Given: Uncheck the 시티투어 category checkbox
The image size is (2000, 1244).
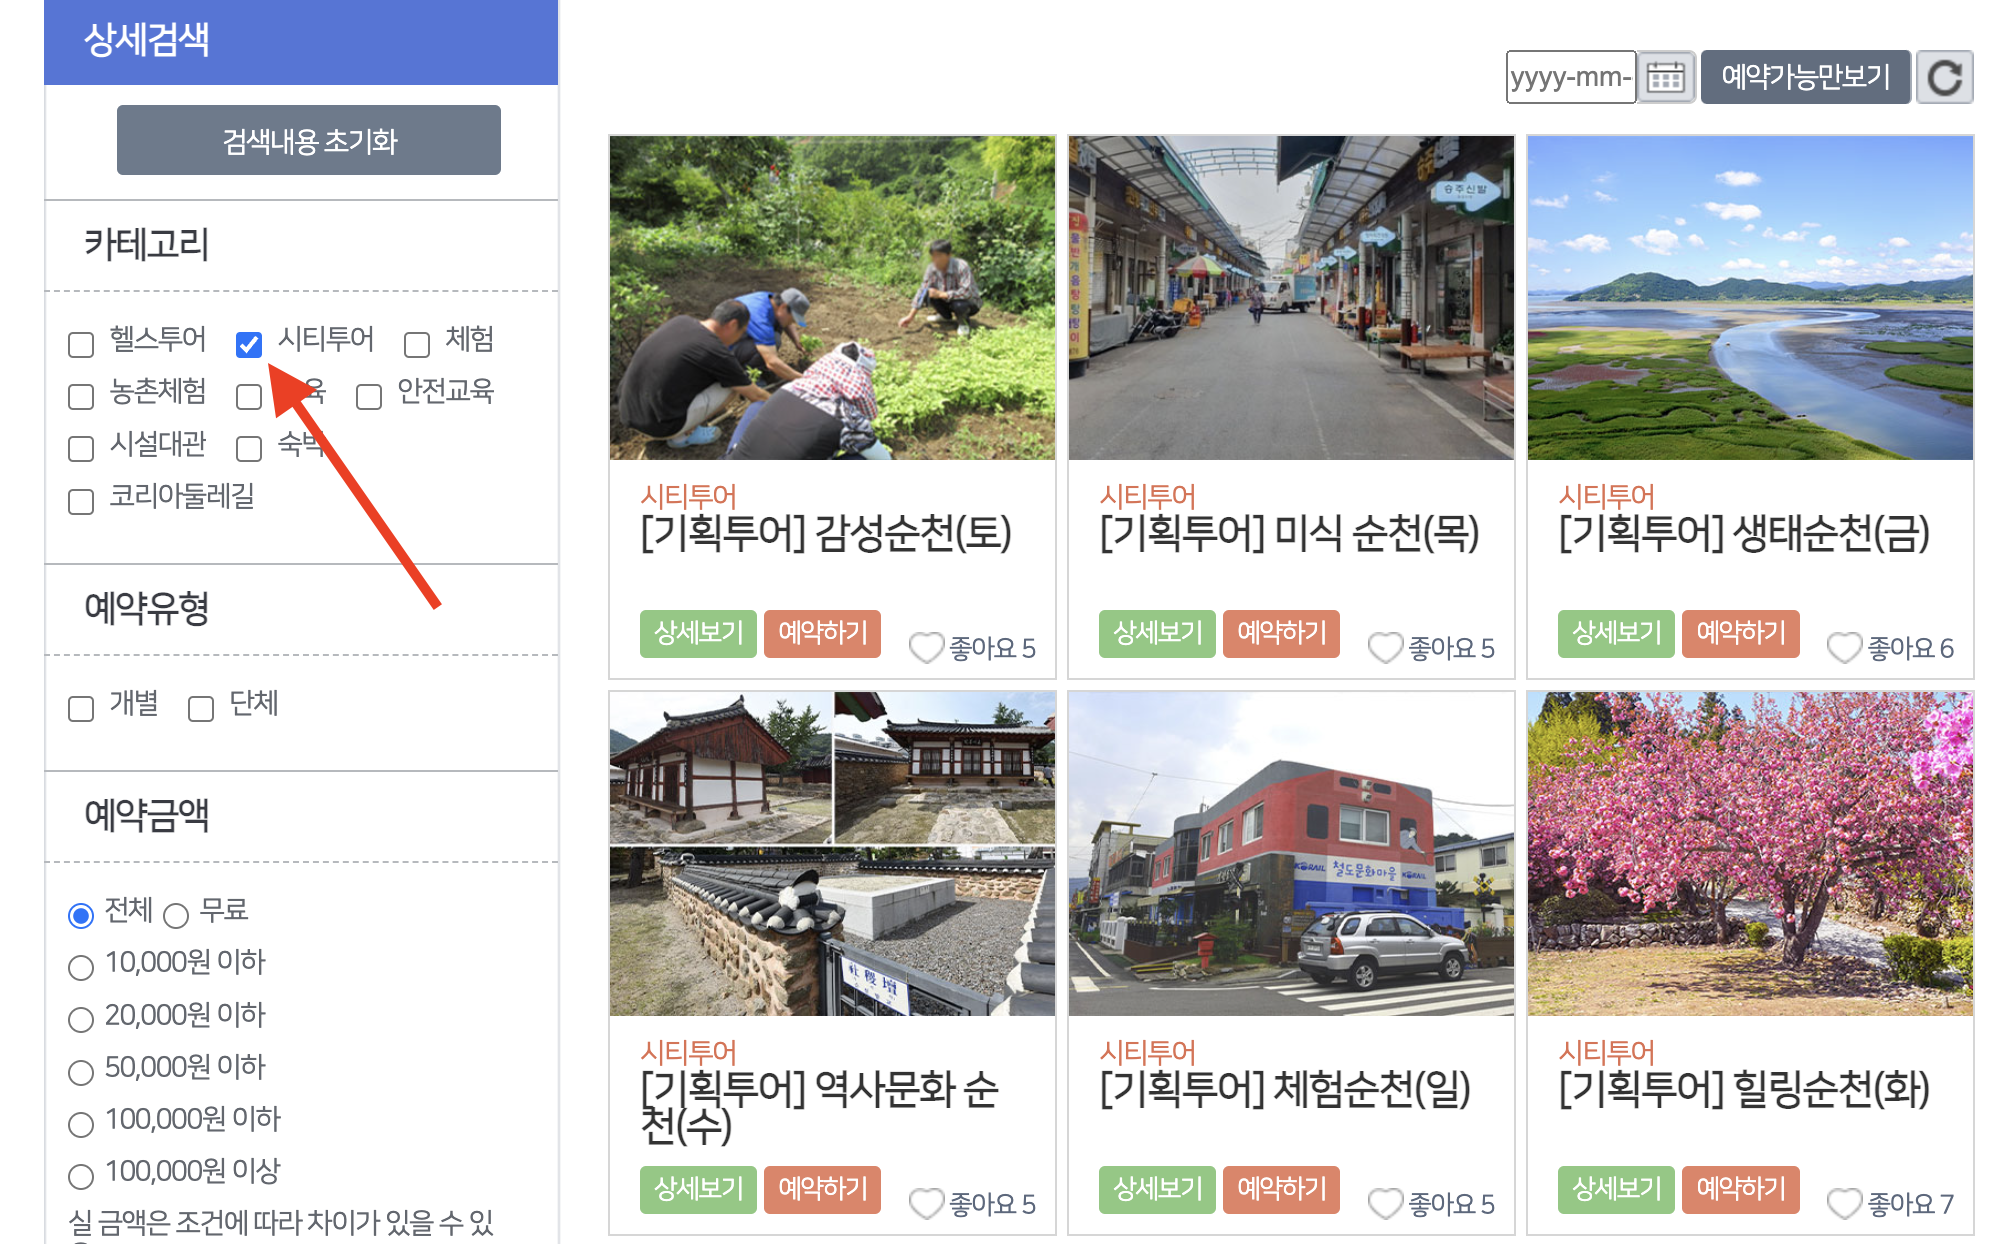Looking at the screenshot, I should pos(247,345).
